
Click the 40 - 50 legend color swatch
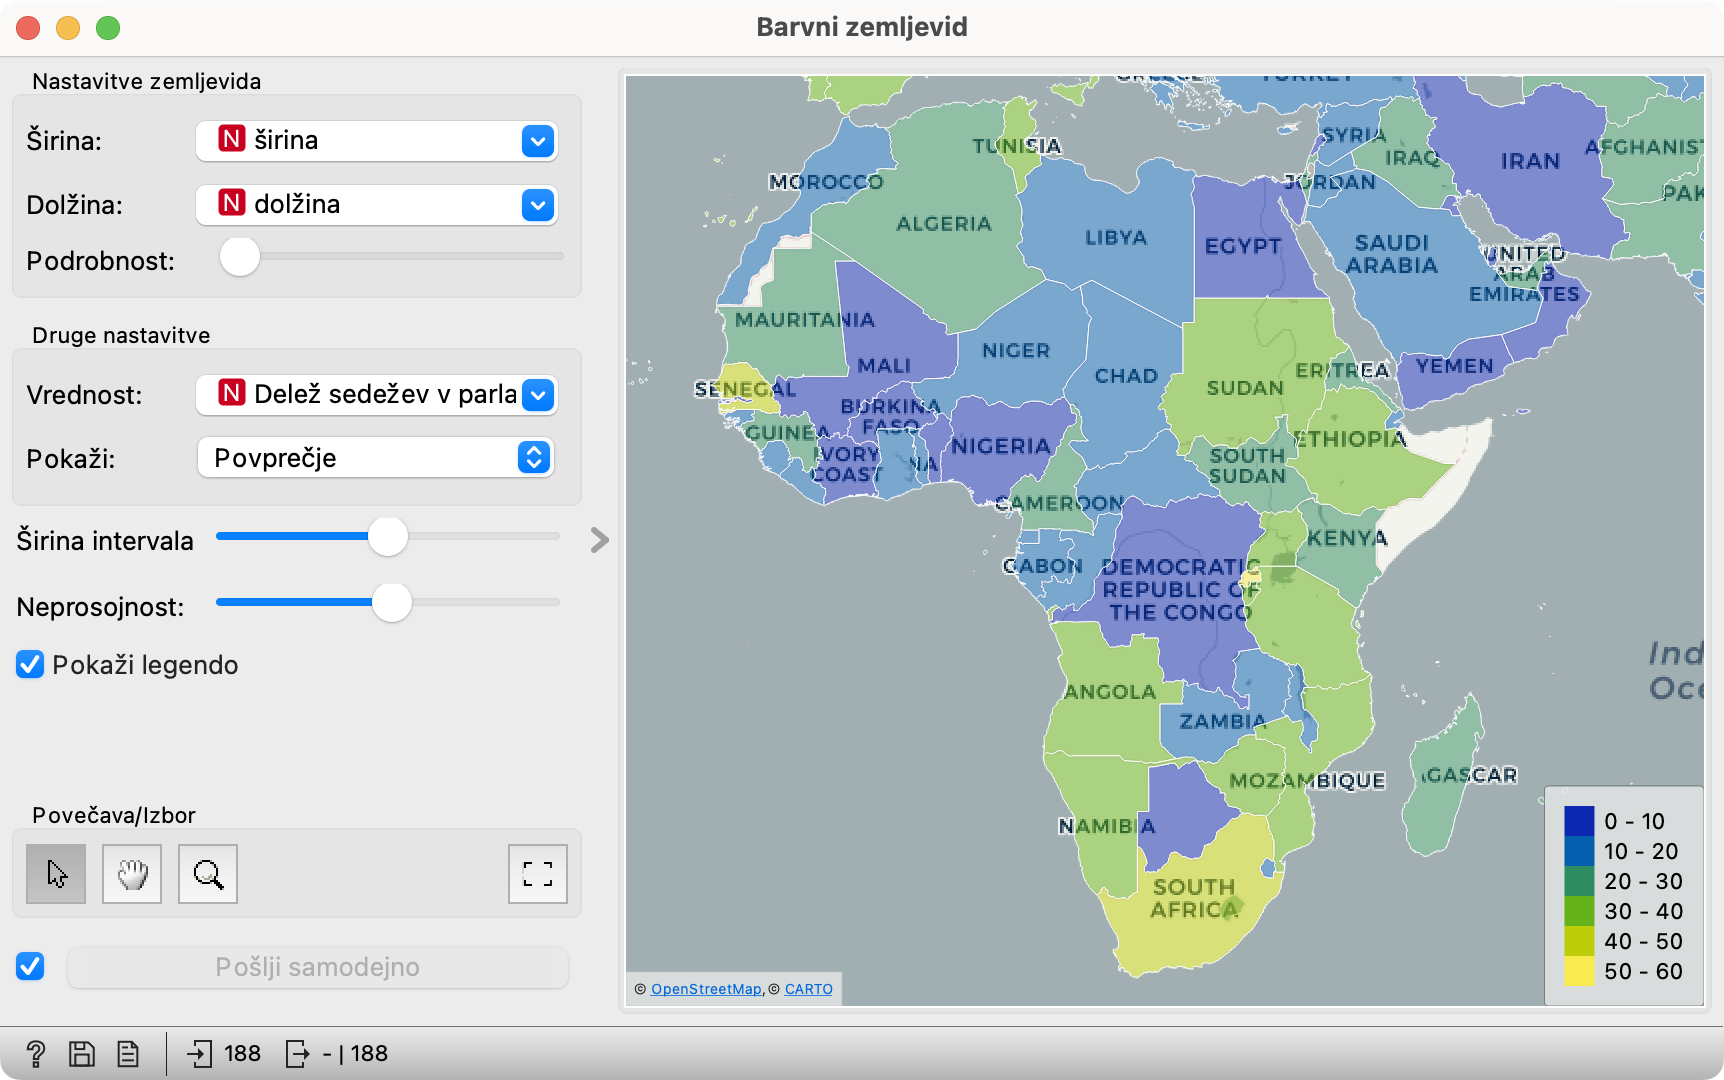(x=1579, y=941)
